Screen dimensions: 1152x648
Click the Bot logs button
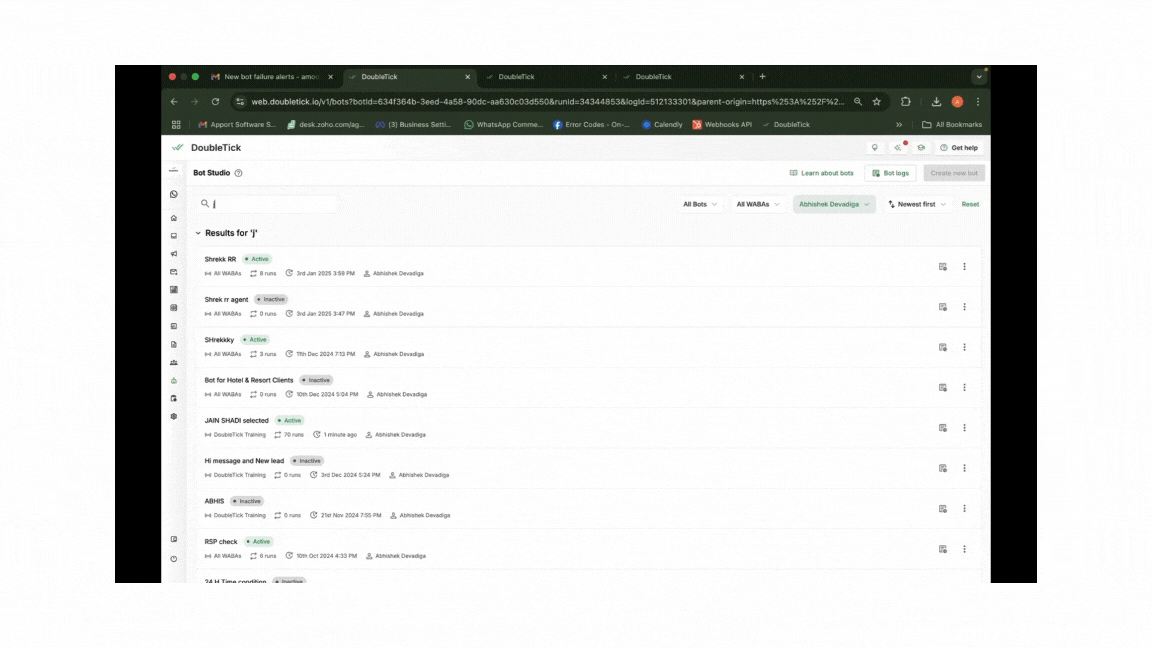890,173
